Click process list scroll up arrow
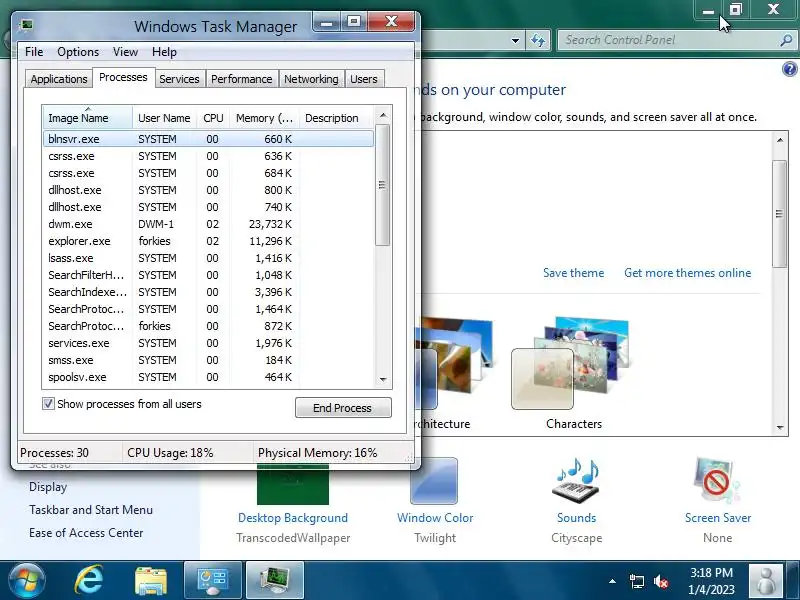 (x=383, y=116)
